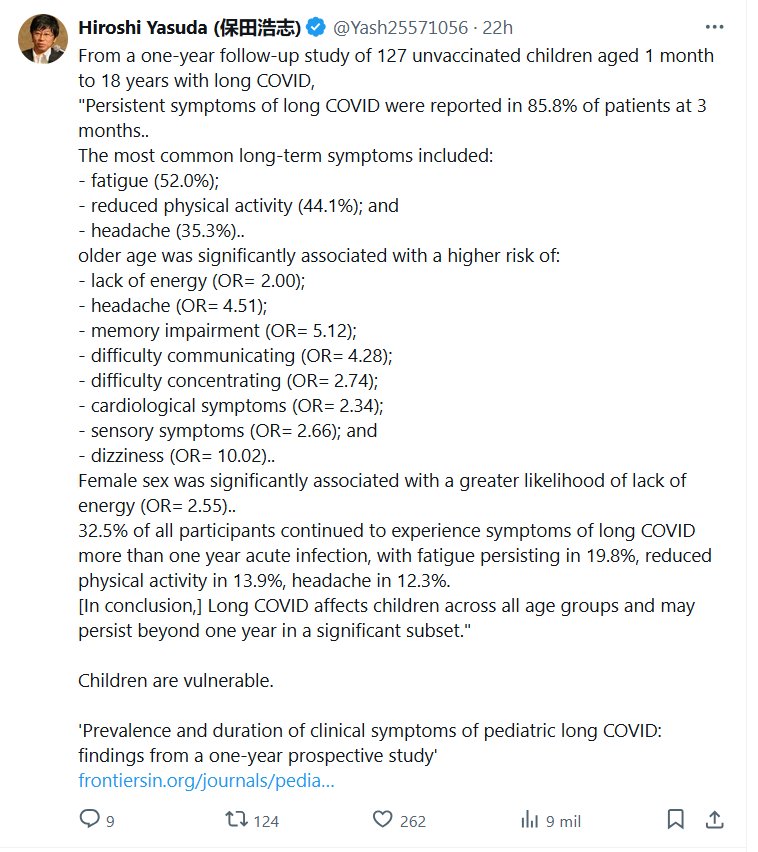Open the three-dot More options menu

click(x=714, y=26)
